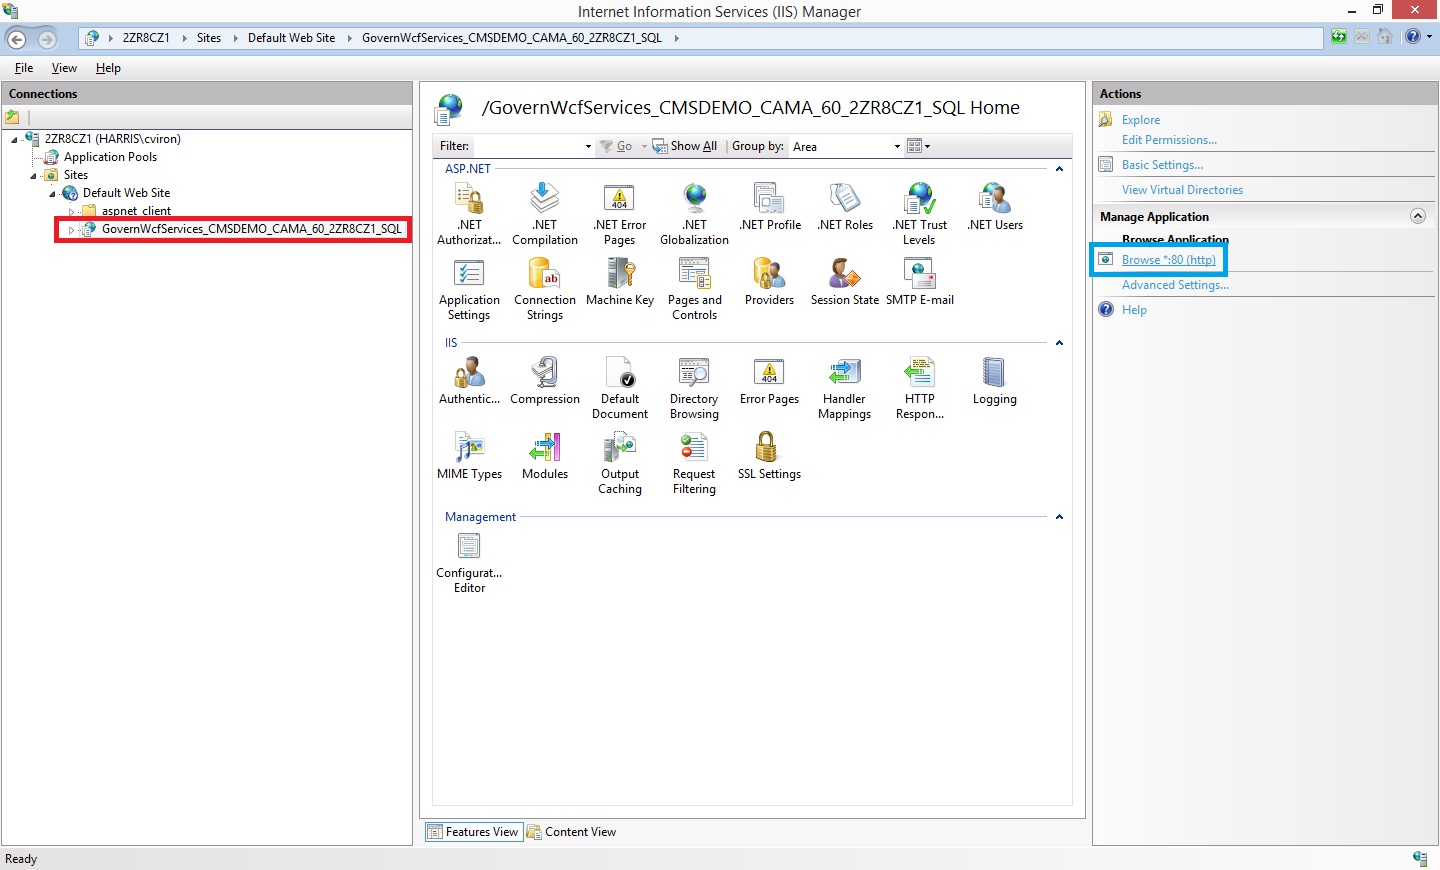Select the .NET Trust Levels icon
The image size is (1440, 870).
coord(919,199)
